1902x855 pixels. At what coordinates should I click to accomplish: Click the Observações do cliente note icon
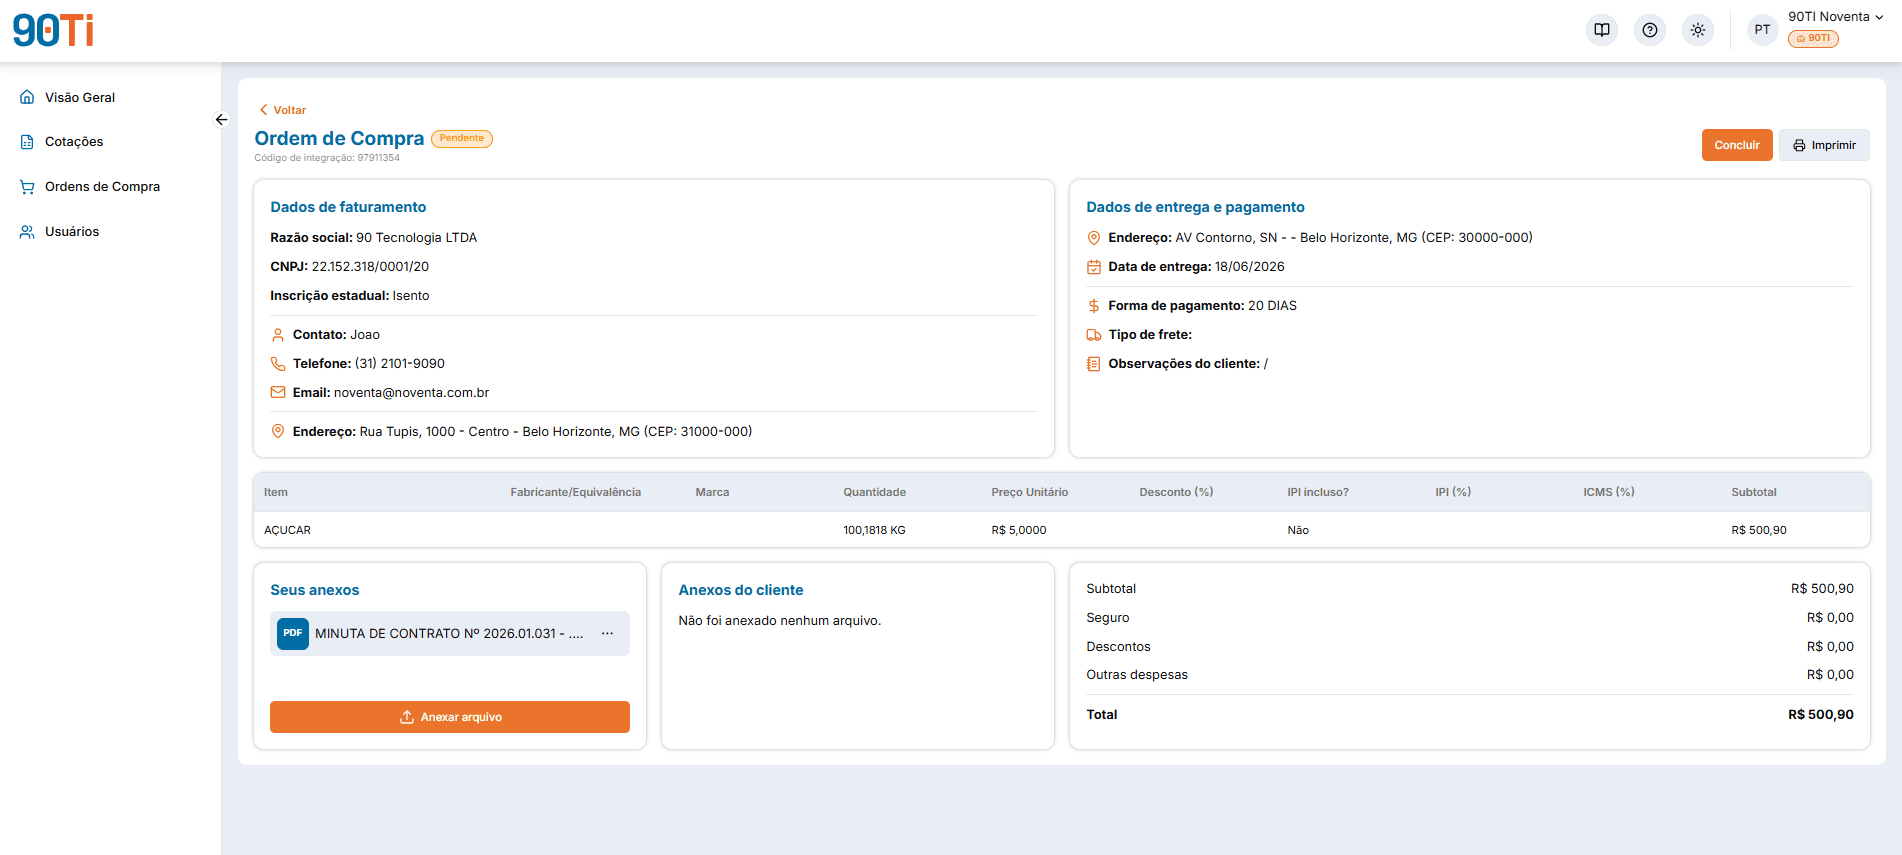click(x=1094, y=364)
